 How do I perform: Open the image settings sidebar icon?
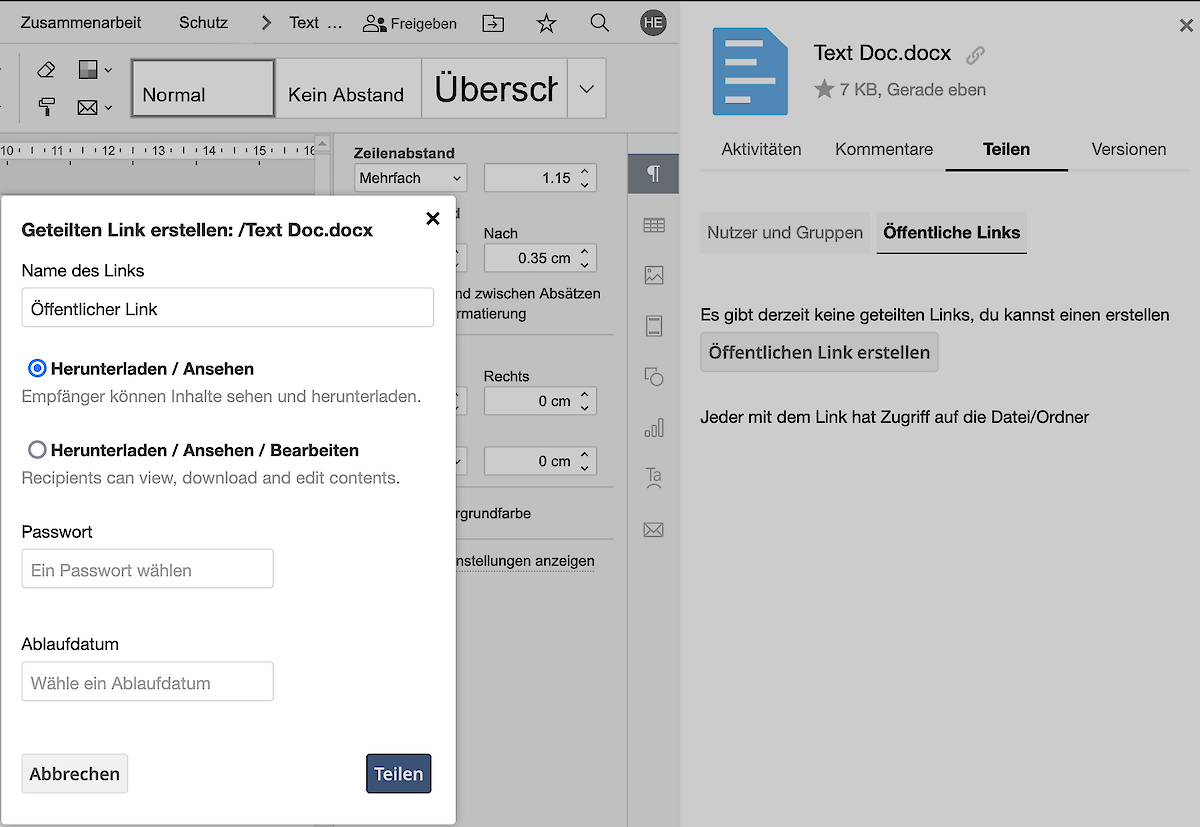[x=653, y=275]
